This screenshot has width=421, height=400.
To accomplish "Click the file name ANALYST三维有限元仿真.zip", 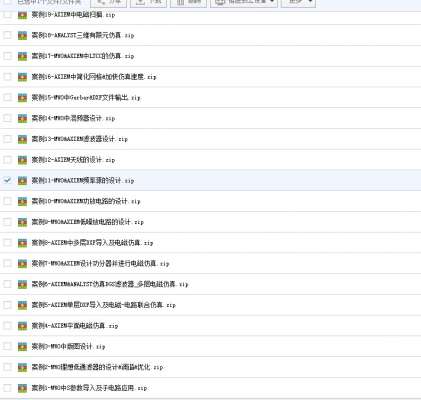I will 83,35.
